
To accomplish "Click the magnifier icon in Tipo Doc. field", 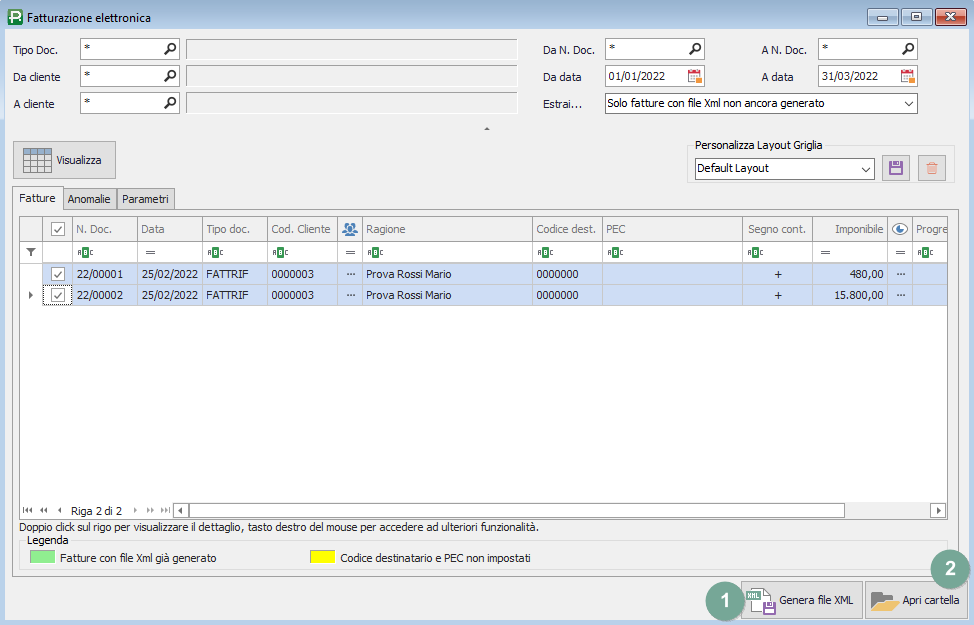I will 170,48.
